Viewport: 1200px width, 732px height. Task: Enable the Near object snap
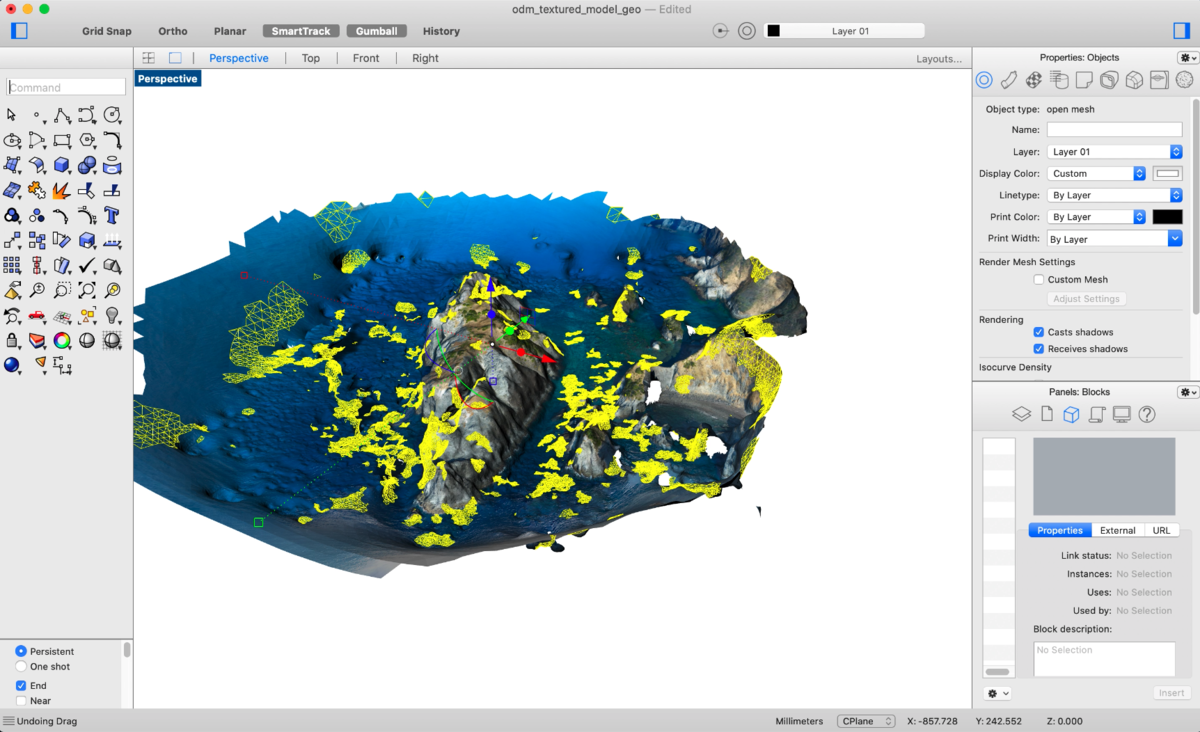(21, 701)
